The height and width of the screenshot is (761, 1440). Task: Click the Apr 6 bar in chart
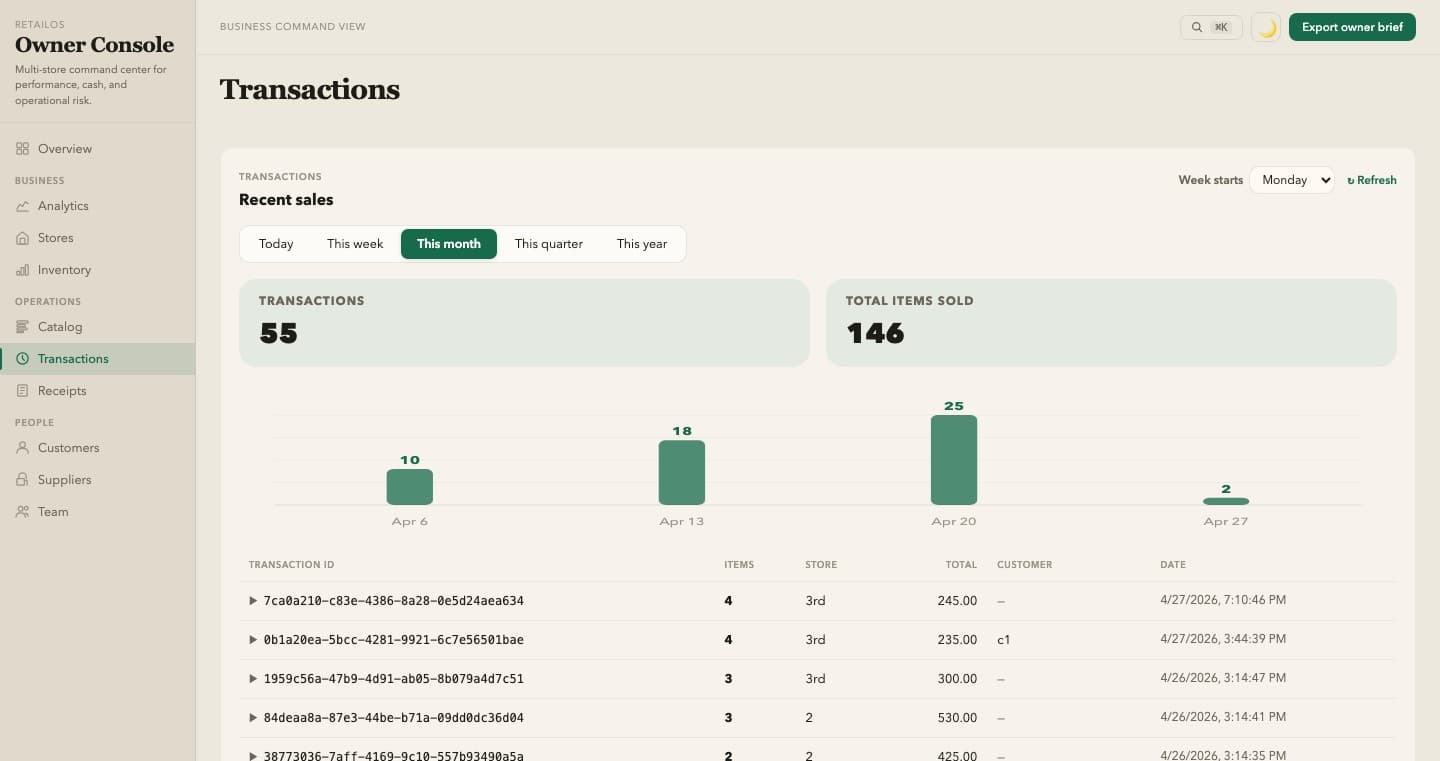410,487
